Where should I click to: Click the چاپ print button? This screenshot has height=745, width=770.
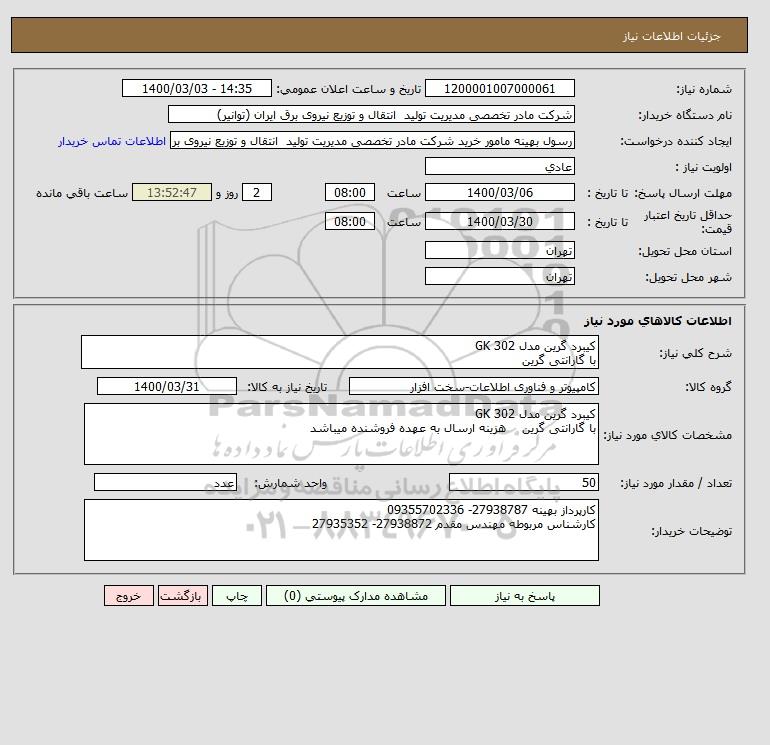click(237, 595)
